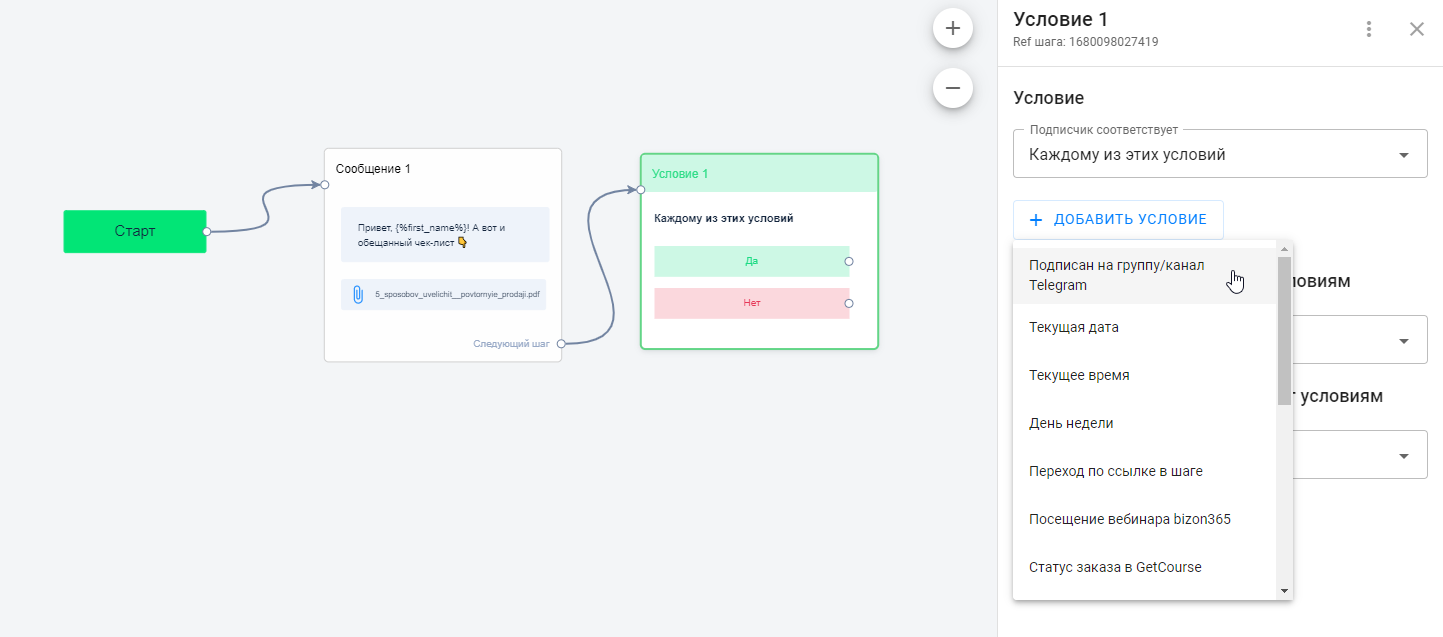Pick День недели from the list
The image size is (1443, 637).
pos(1071,423)
